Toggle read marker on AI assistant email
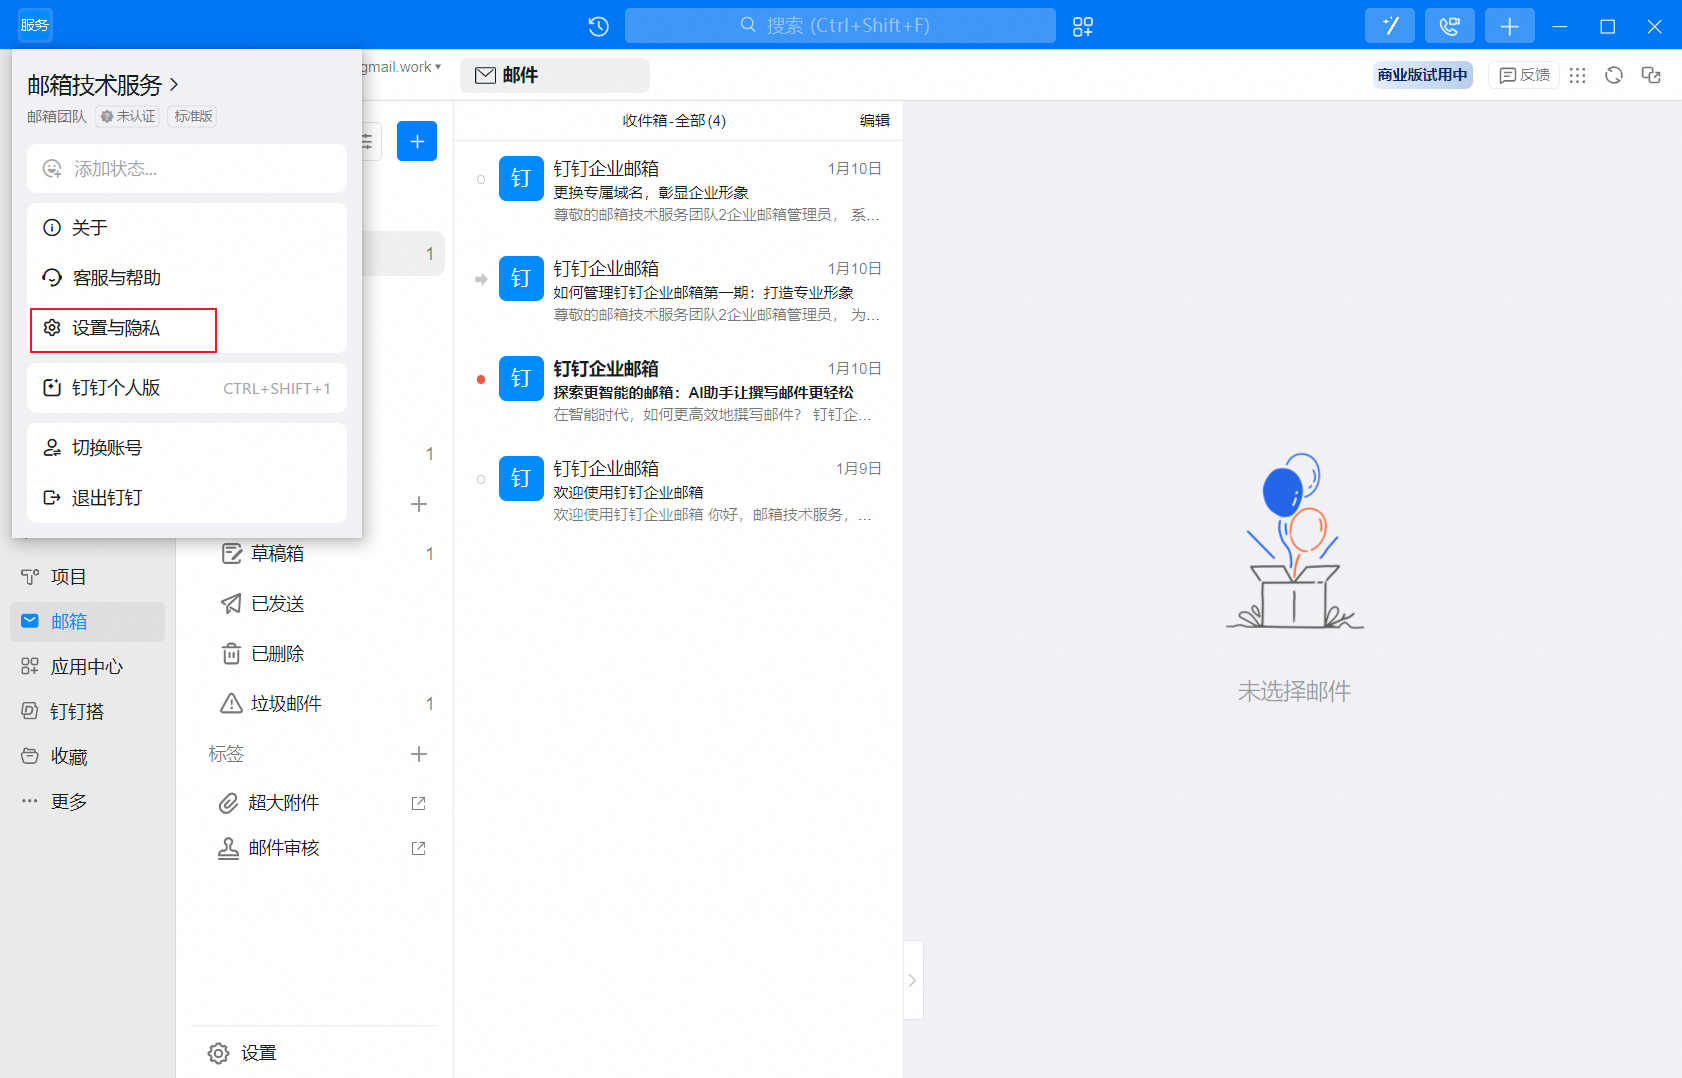This screenshot has height=1078, width=1682. tap(481, 380)
